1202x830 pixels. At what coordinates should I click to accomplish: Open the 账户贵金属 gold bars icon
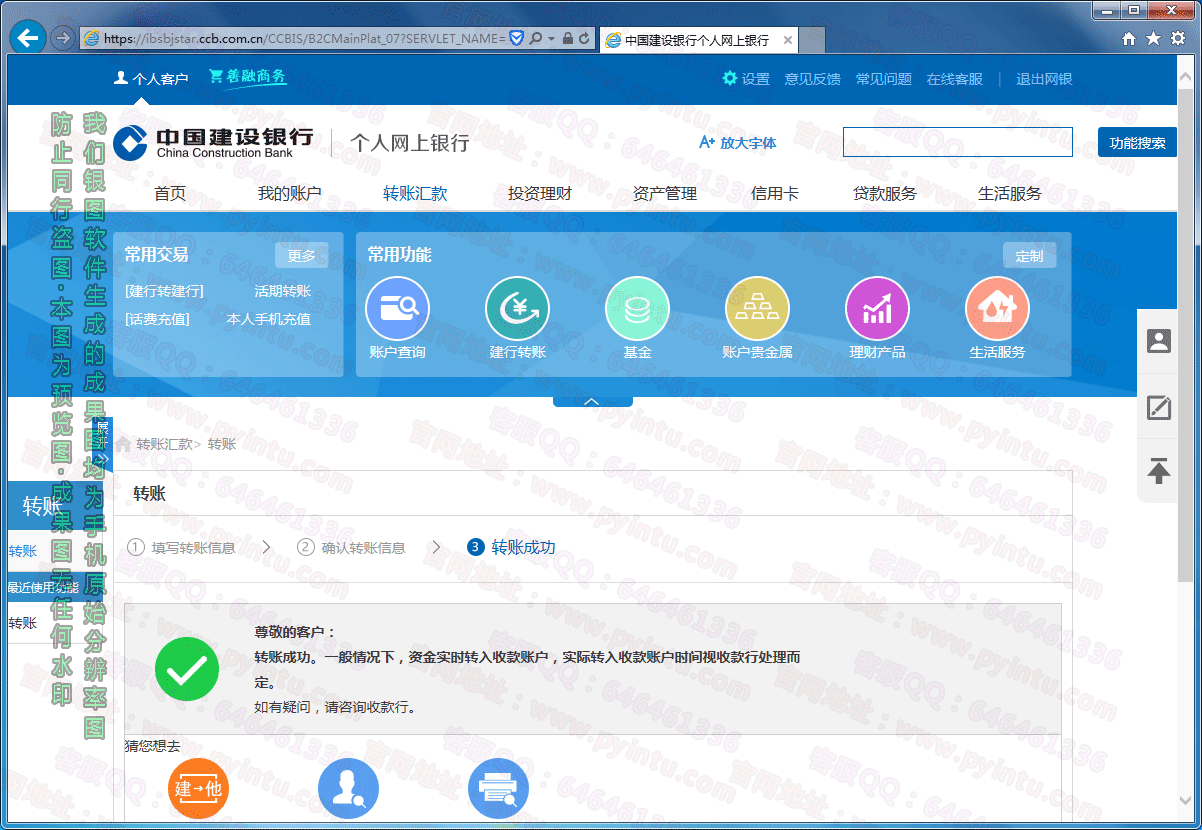pyautogui.click(x=757, y=308)
